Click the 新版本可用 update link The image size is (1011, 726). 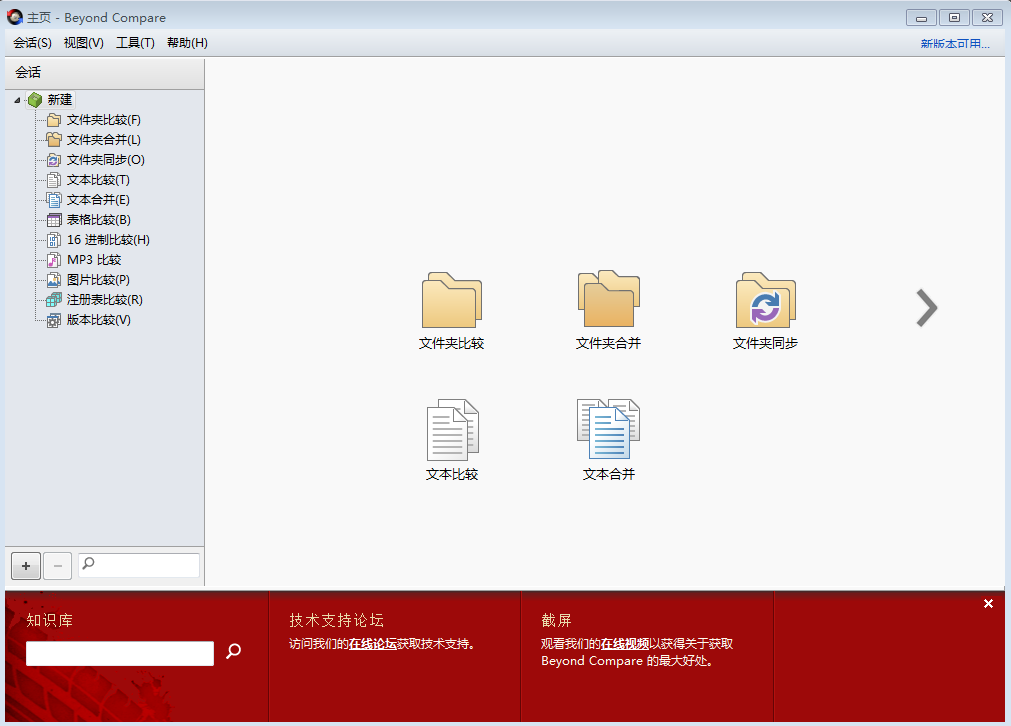(x=954, y=44)
